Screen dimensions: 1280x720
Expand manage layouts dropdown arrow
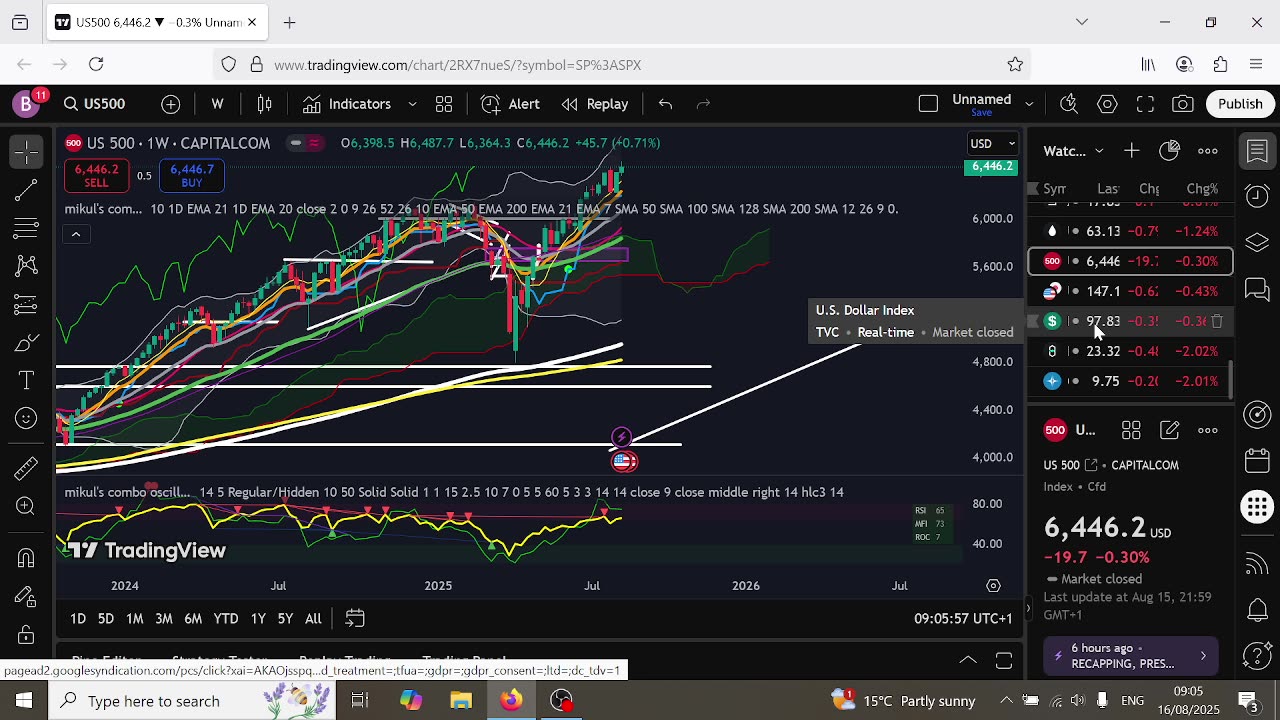[x=1029, y=104]
